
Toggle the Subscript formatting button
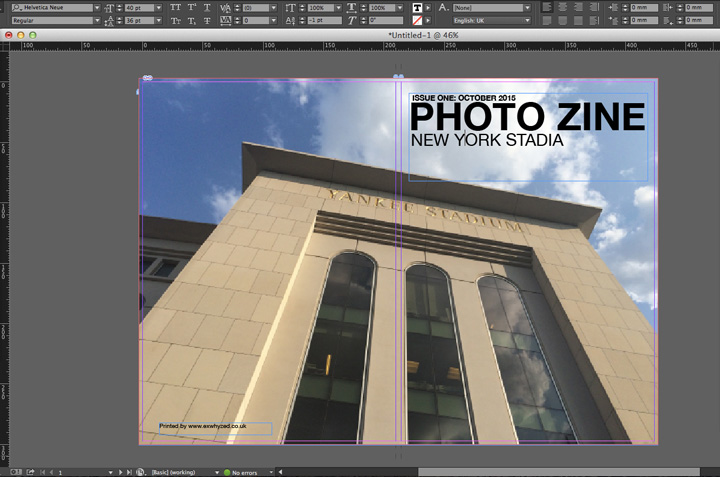pos(191,21)
